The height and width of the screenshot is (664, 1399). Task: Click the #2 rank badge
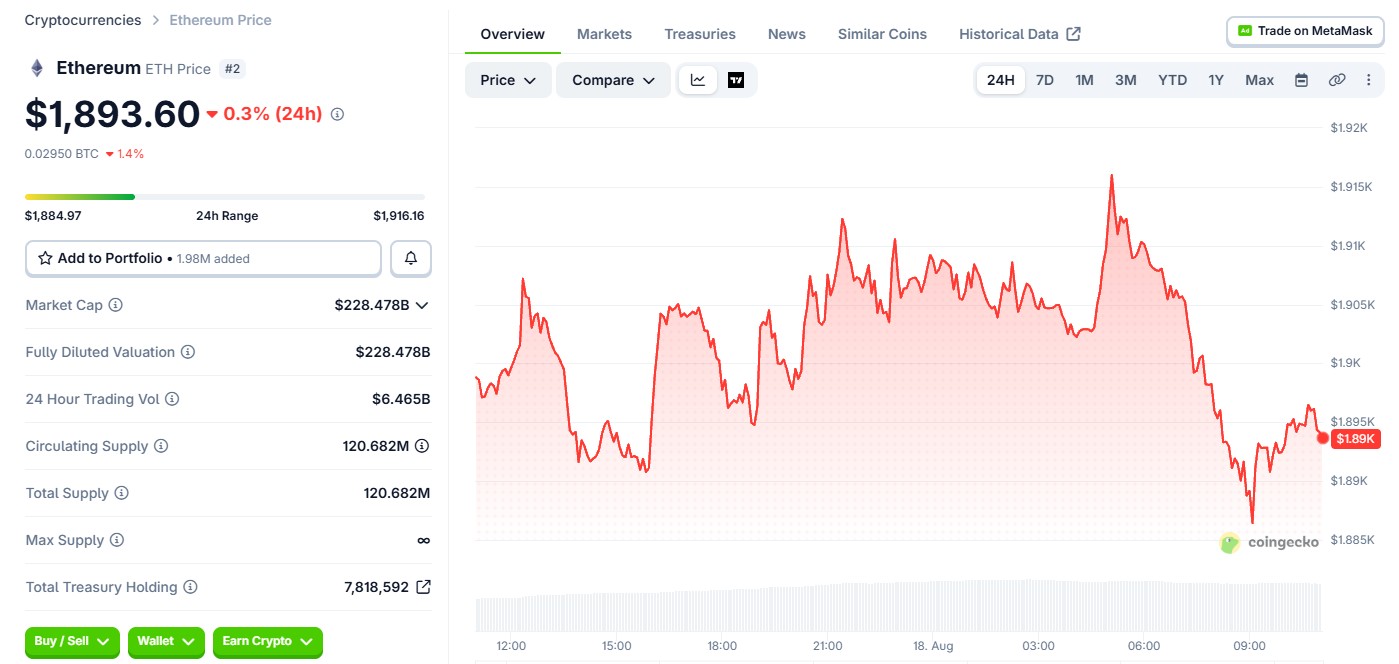[x=232, y=69]
